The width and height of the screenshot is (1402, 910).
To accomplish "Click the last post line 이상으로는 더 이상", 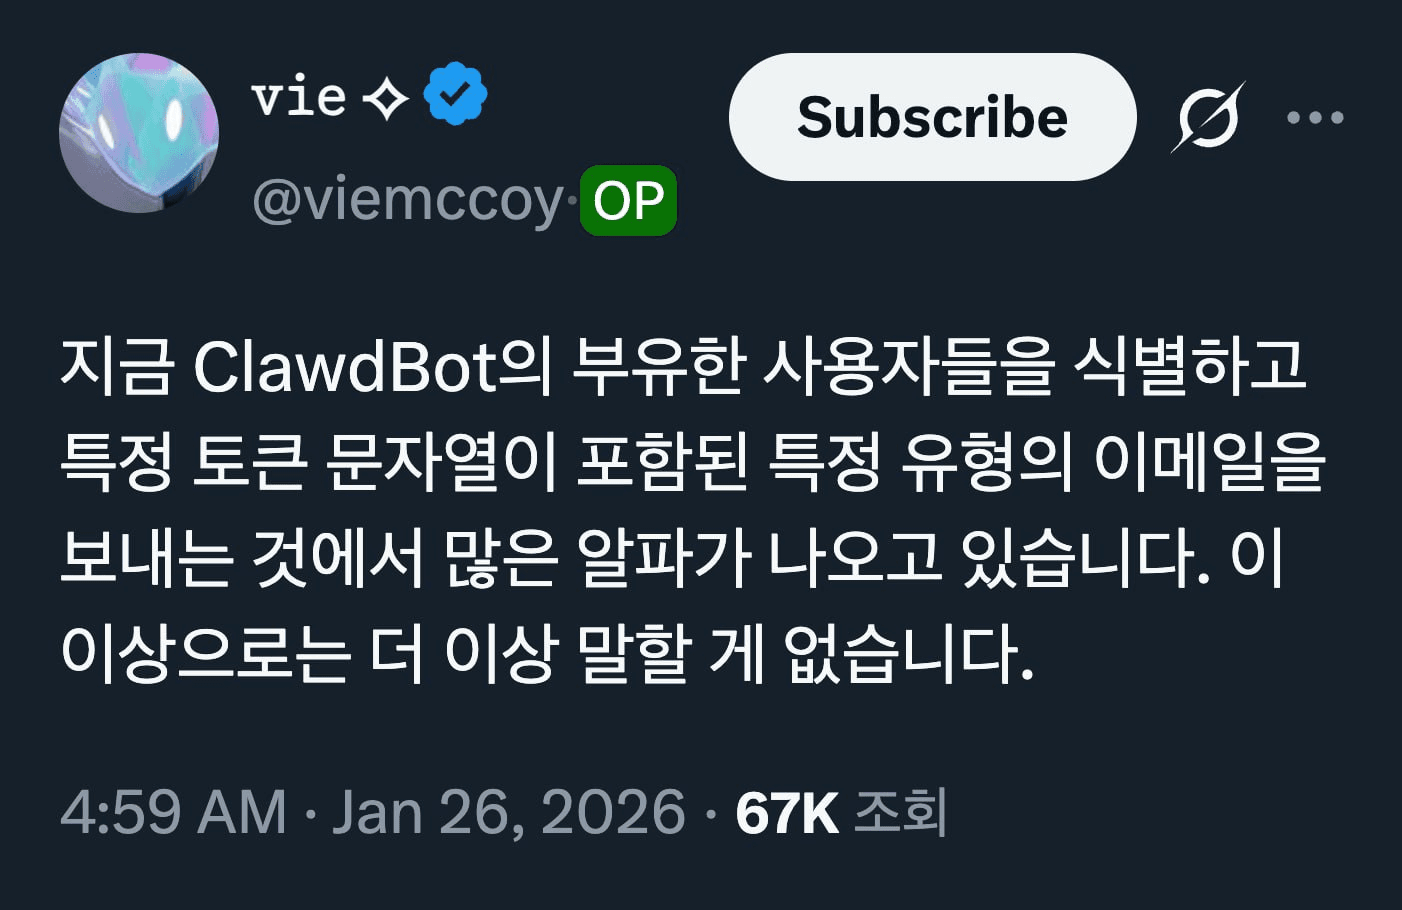I will (546, 653).
